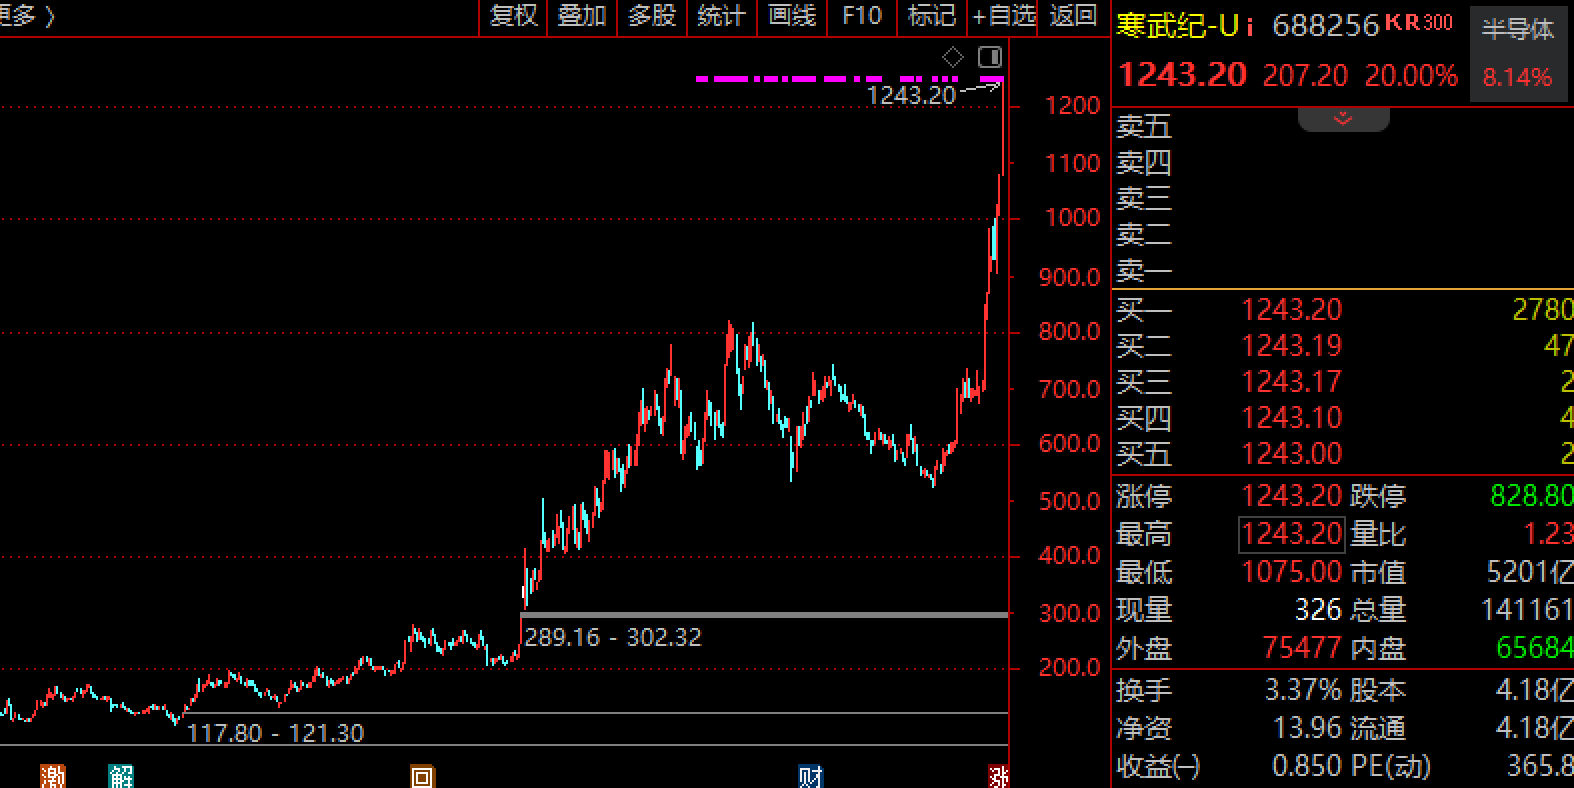
Task: Click the sector change 8.14%
Action: click(x=1517, y=78)
